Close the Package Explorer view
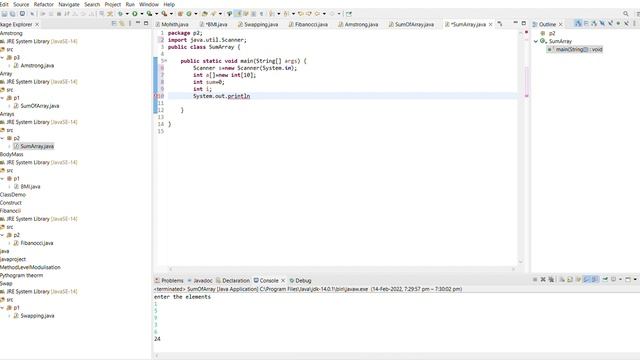Screen dimensions: 640x360 (x=37, y=24)
